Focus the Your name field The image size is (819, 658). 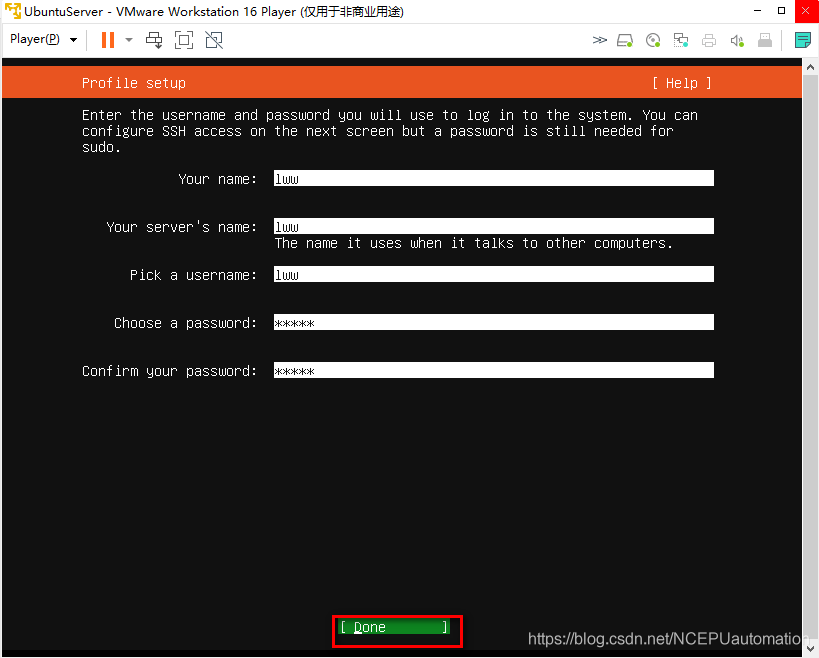(x=494, y=178)
